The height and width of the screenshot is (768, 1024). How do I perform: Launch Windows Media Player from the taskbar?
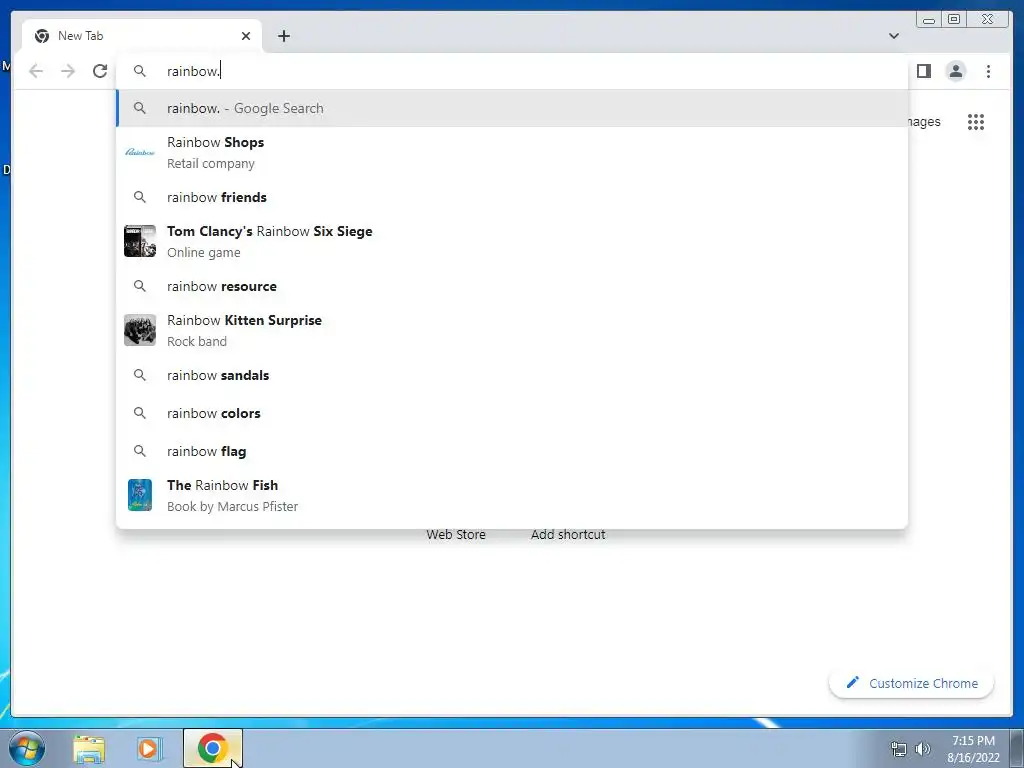pos(150,748)
